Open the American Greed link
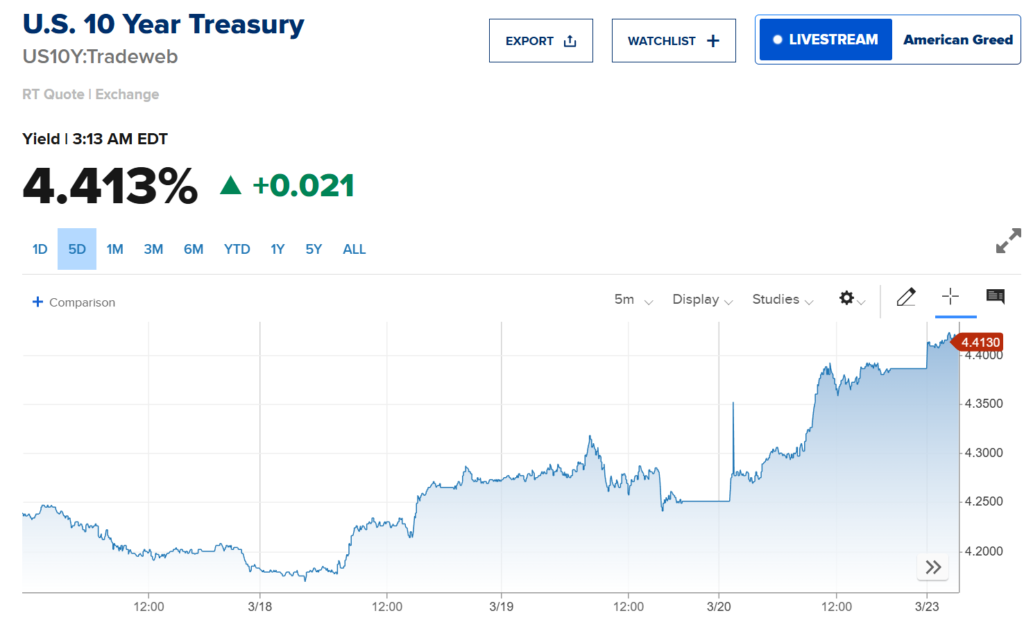This screenshot has height=620, width=1024. tap(957, 40)
